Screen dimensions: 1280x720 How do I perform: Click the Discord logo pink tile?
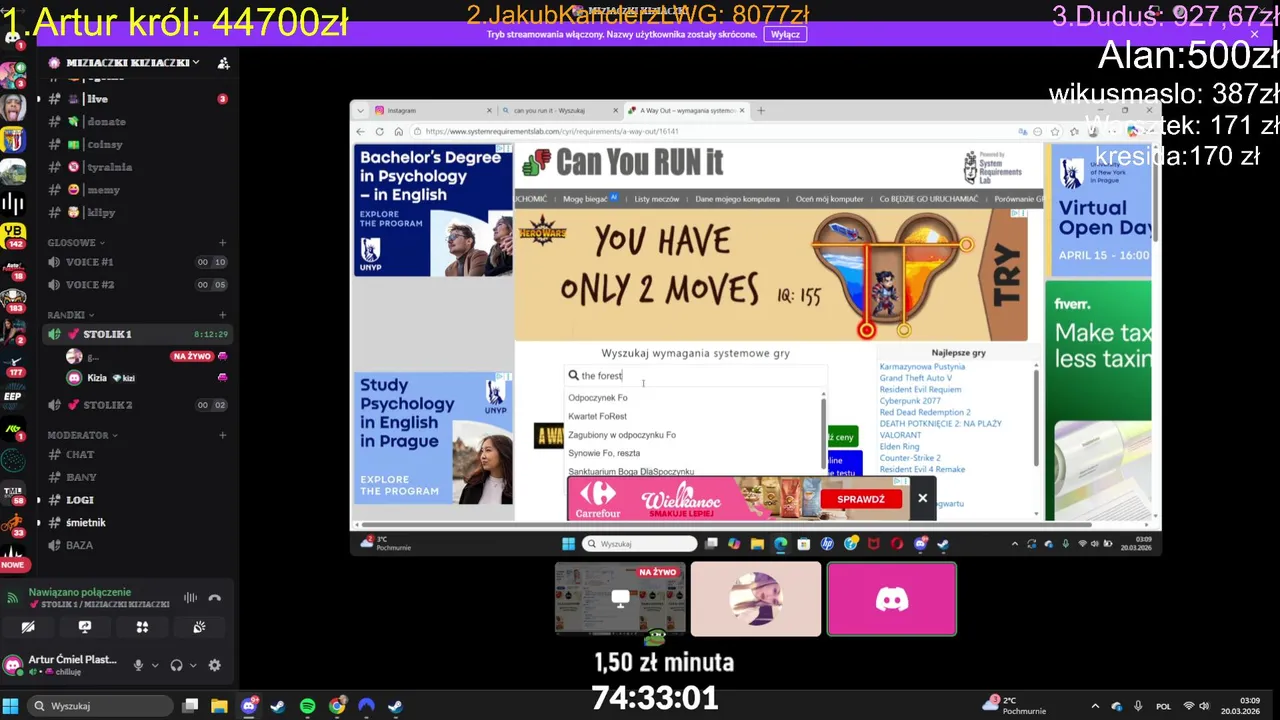click(x=892, y=599)
